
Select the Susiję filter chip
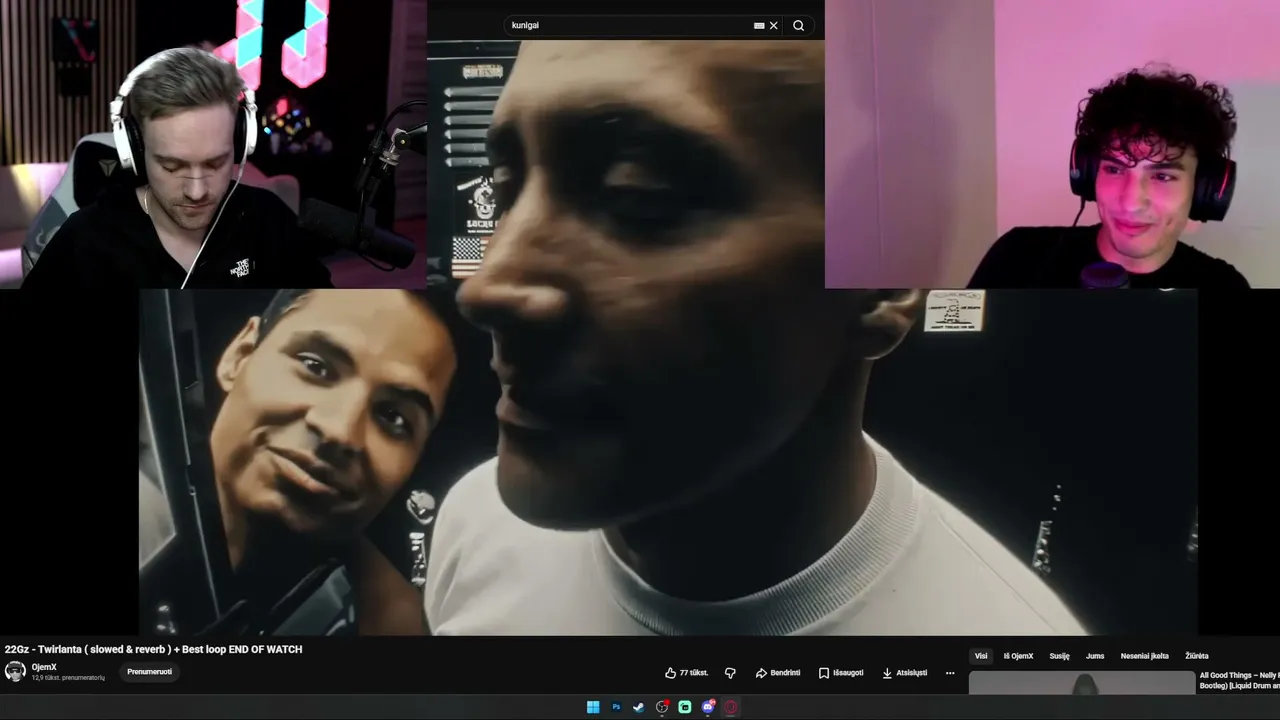tap(1059, 656)
